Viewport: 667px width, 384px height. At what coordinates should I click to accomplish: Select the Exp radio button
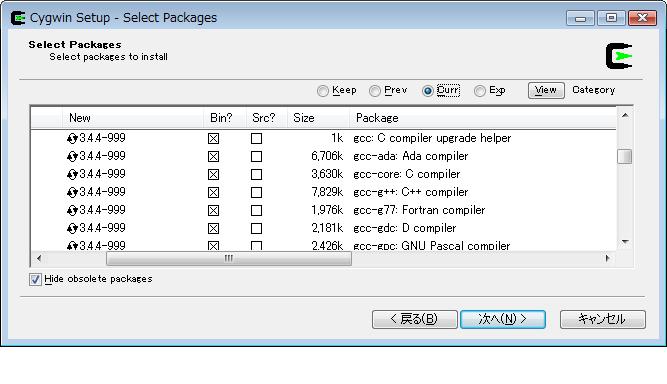[480, 91]
